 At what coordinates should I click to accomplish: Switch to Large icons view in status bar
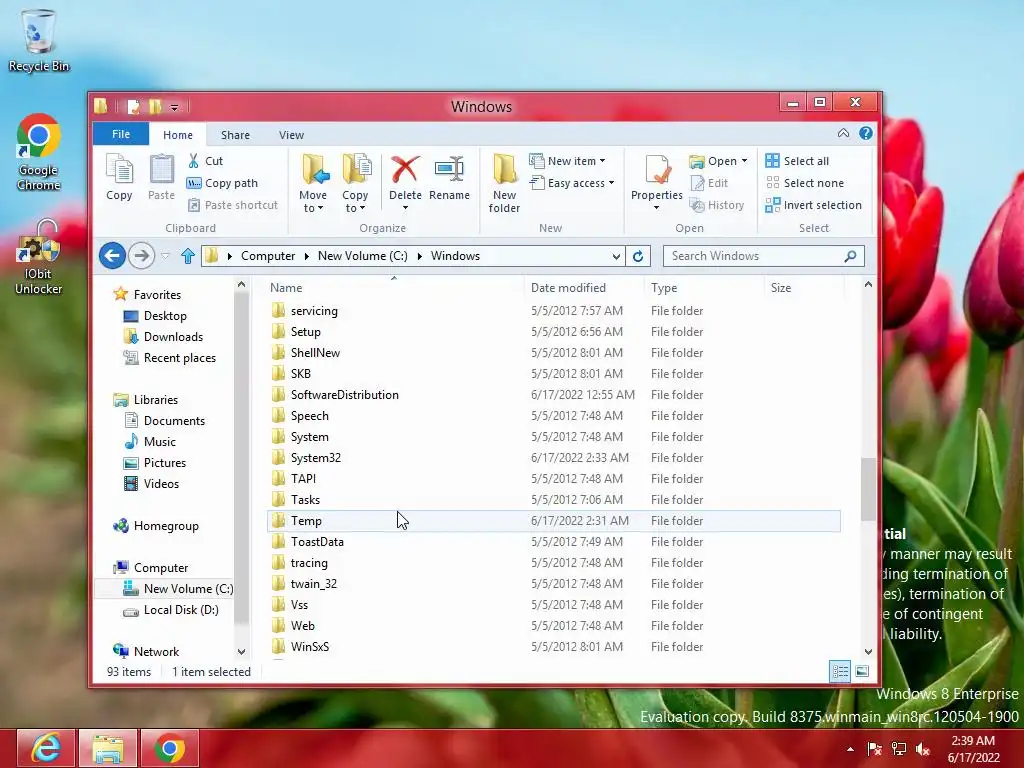point(862,671)
